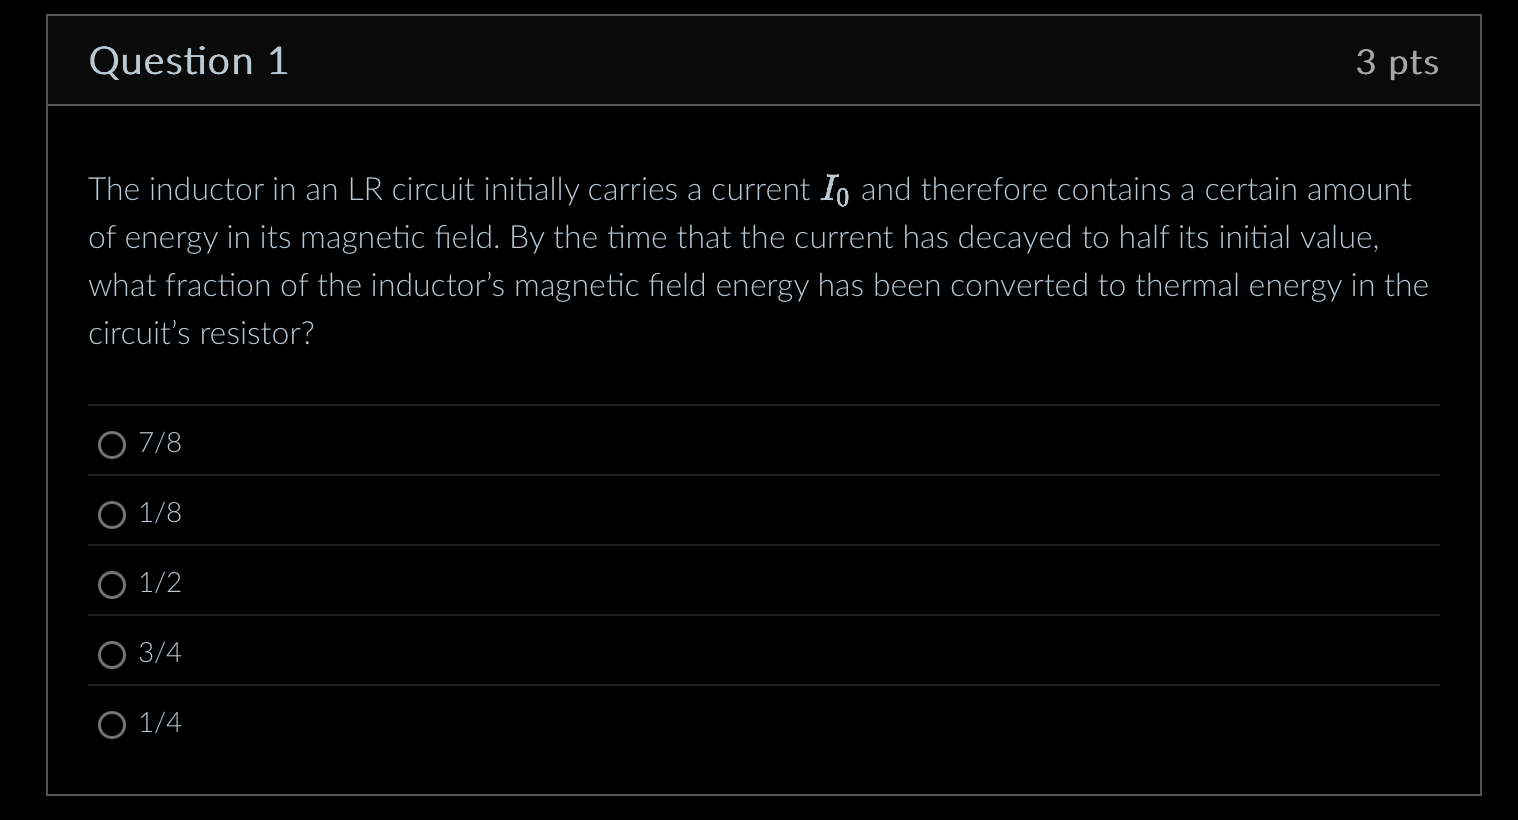The image size is (1518, 820).
Task: Click the radio circle beside 1/2
Action: (x=112, y=584)
